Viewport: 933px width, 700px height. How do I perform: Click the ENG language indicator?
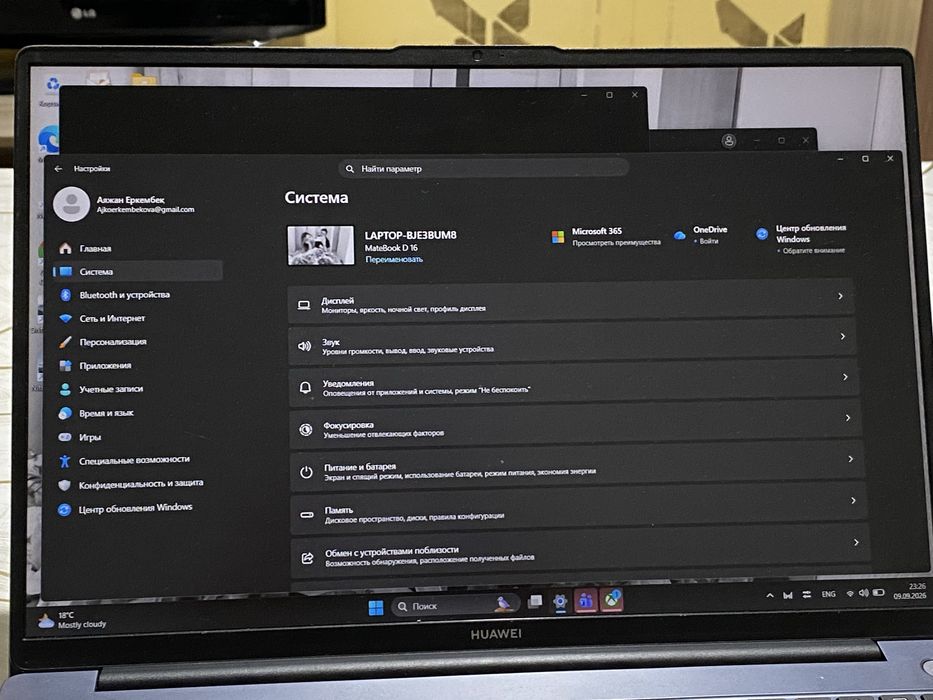point(828,594)
